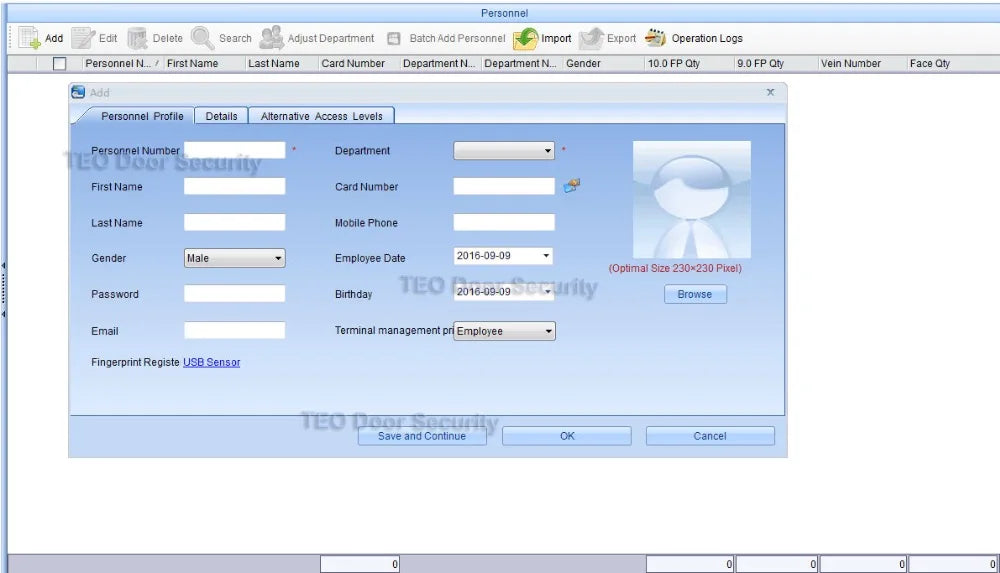The width and height of the screenshot is (1000, 573).
Task: Click the Import toolbar icon
Action: 526,39
